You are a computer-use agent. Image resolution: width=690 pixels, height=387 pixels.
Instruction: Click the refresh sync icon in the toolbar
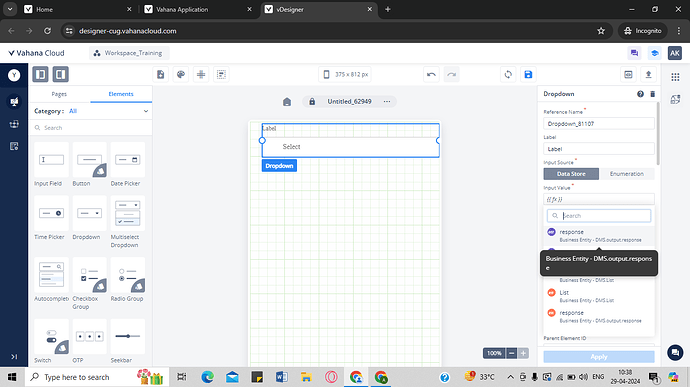click(x=508, y=74)
